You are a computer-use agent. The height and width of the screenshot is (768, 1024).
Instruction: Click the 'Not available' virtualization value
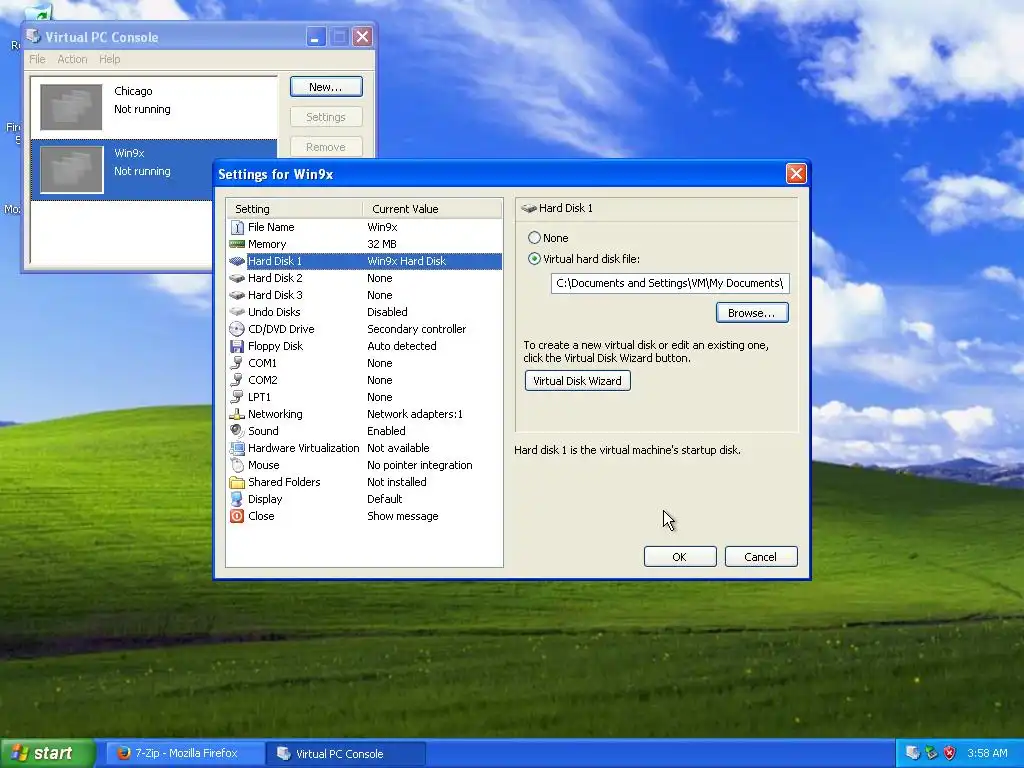[x=398, y=448]
